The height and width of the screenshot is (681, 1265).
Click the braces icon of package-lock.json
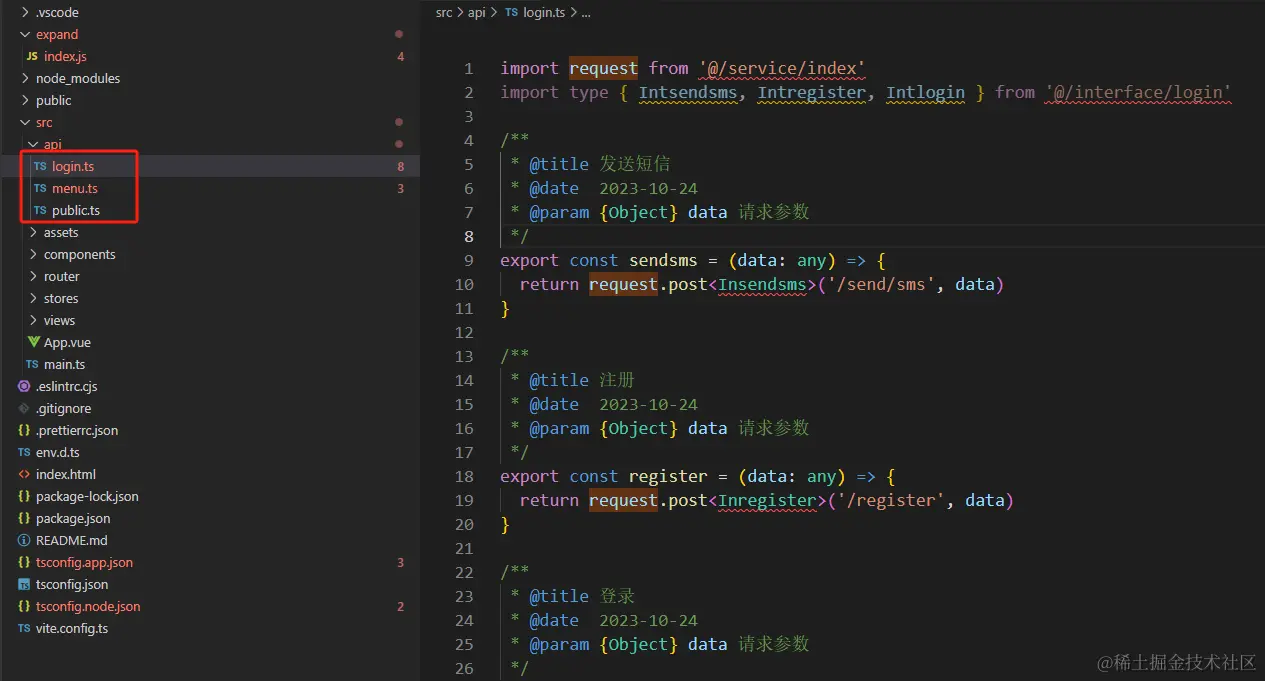pyautogui.click(x=24, y=497)
